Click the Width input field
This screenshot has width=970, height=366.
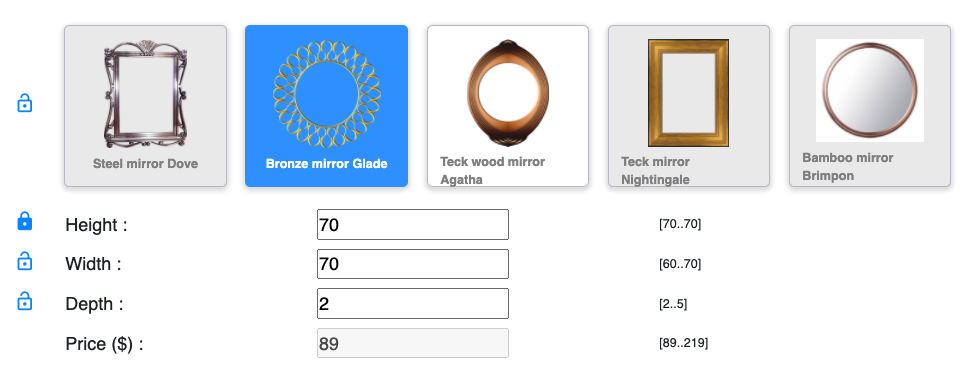[x=413, y=264]
